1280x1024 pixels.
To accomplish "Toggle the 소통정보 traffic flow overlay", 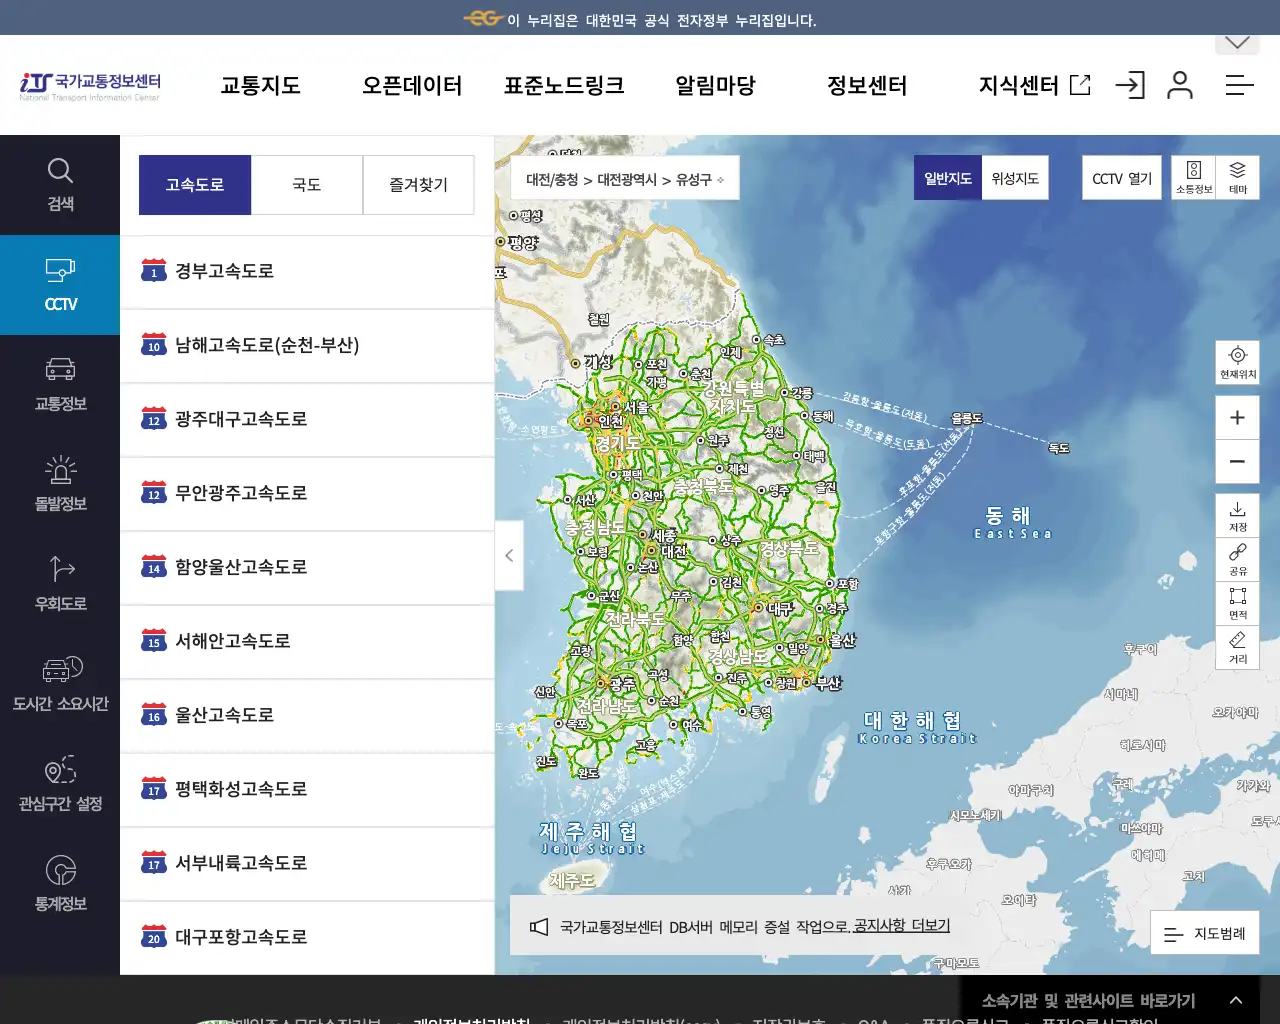I will [x=1195, y=177].
